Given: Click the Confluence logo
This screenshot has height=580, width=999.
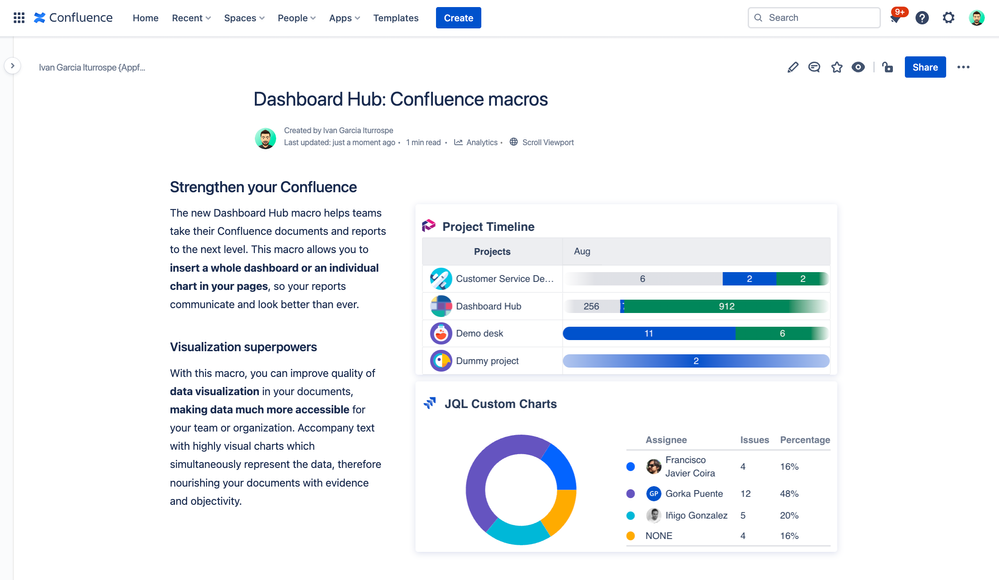Looking at the screenshot, I should (x=73, y=18).
